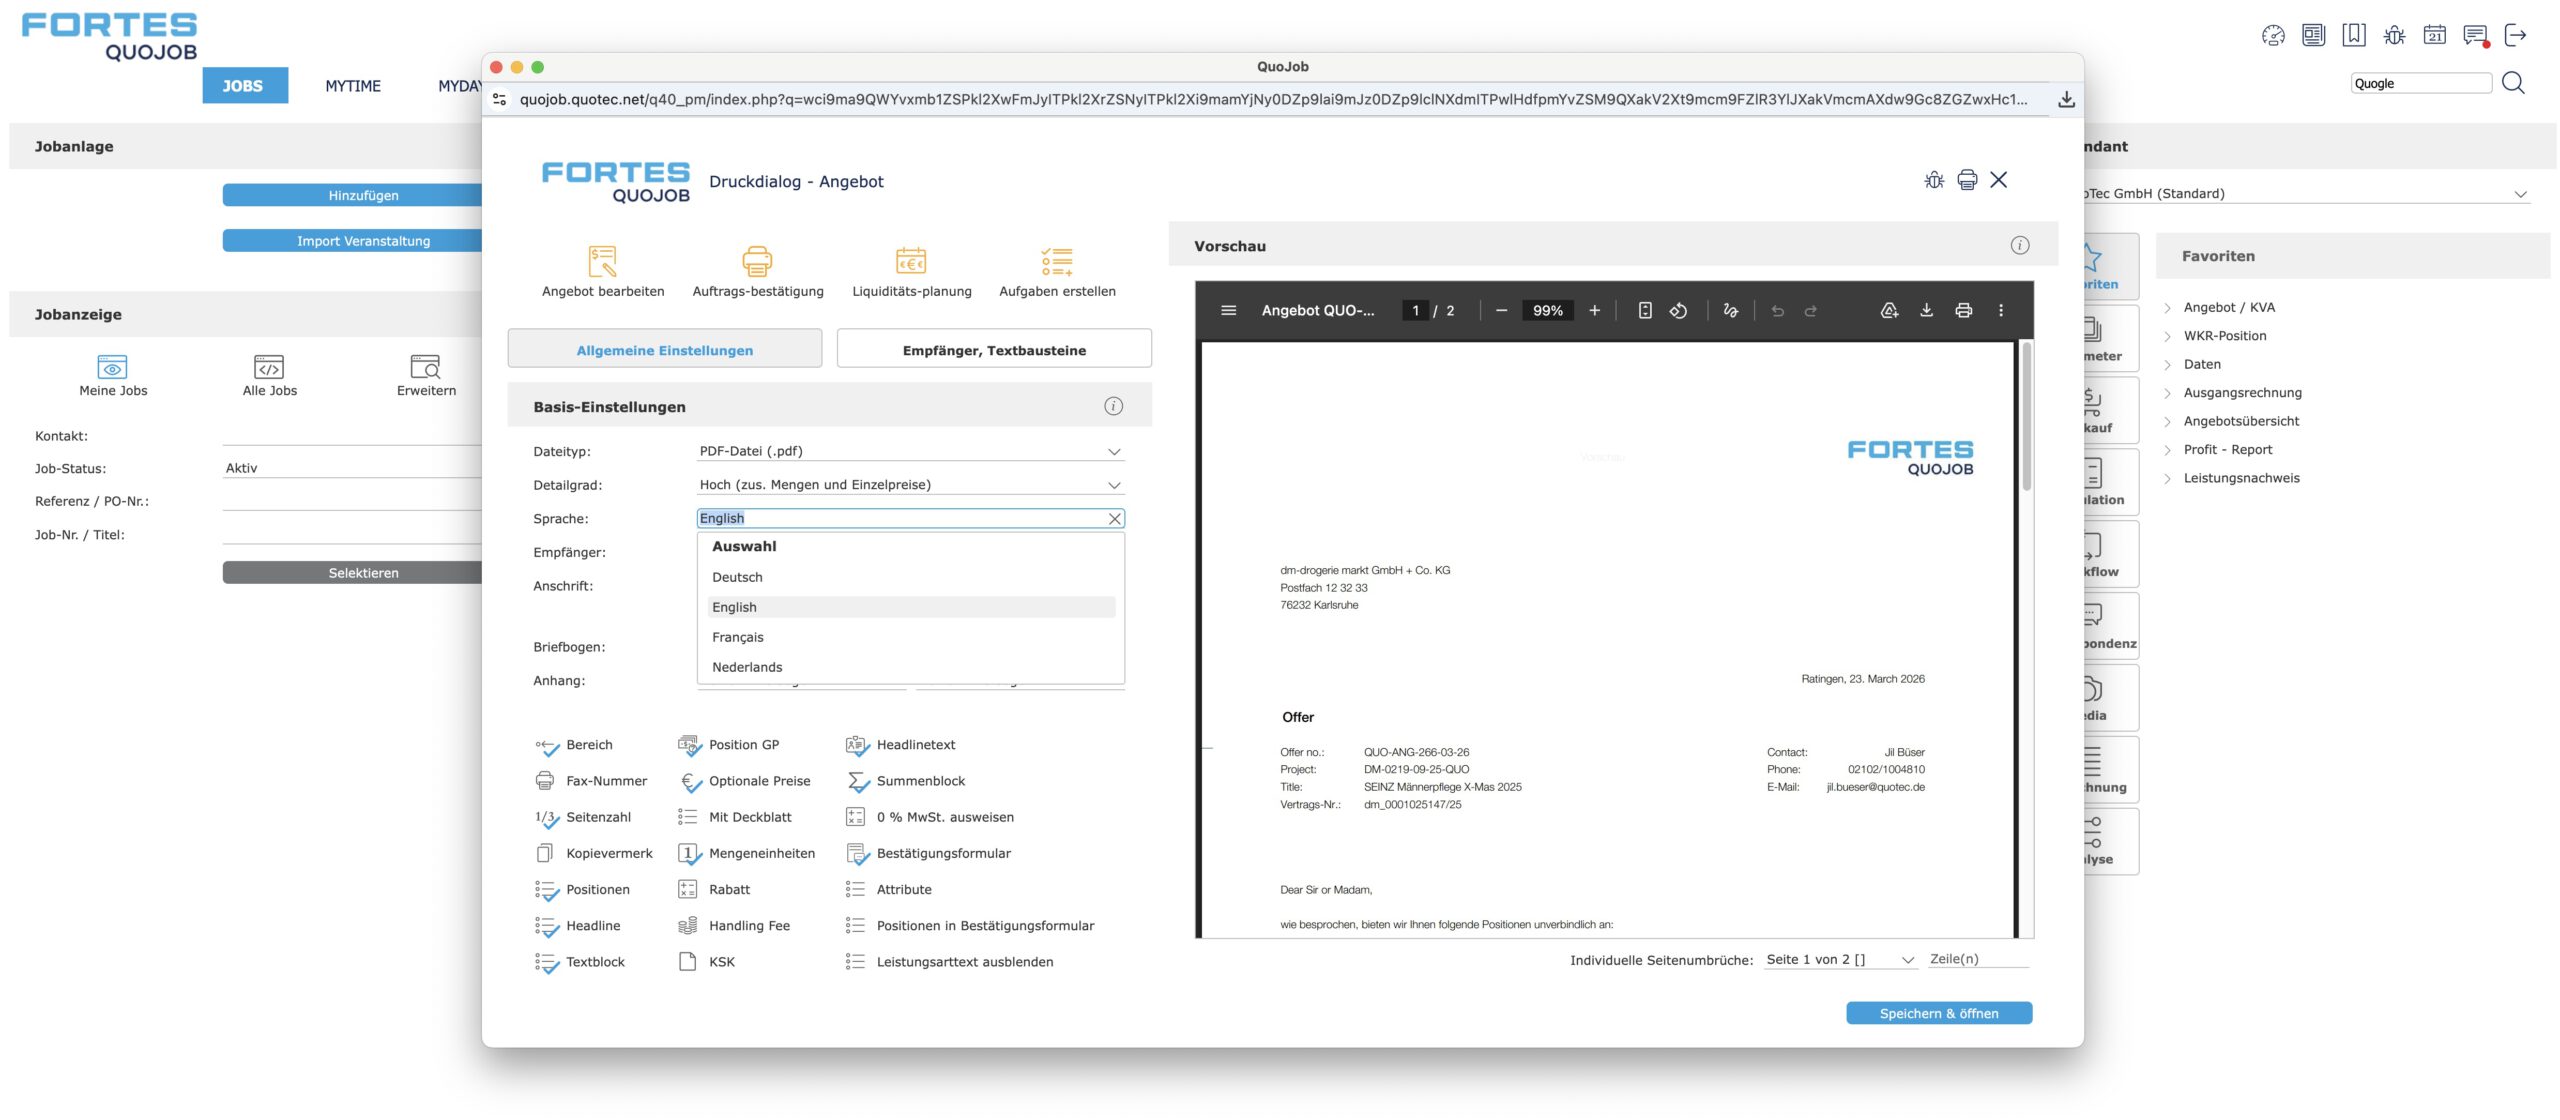Click the Zeile(n) input field
2560x1120 pixels.
[x=1977, y=959]
